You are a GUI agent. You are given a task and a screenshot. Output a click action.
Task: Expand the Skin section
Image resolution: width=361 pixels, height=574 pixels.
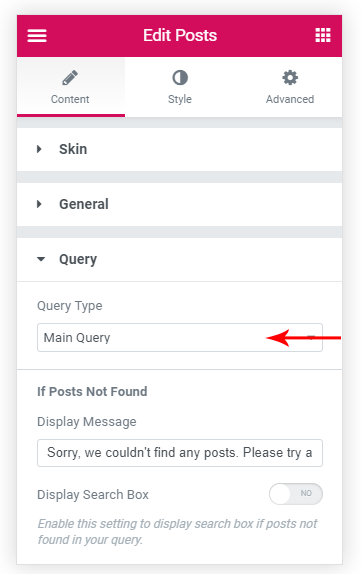coord(179,149)
